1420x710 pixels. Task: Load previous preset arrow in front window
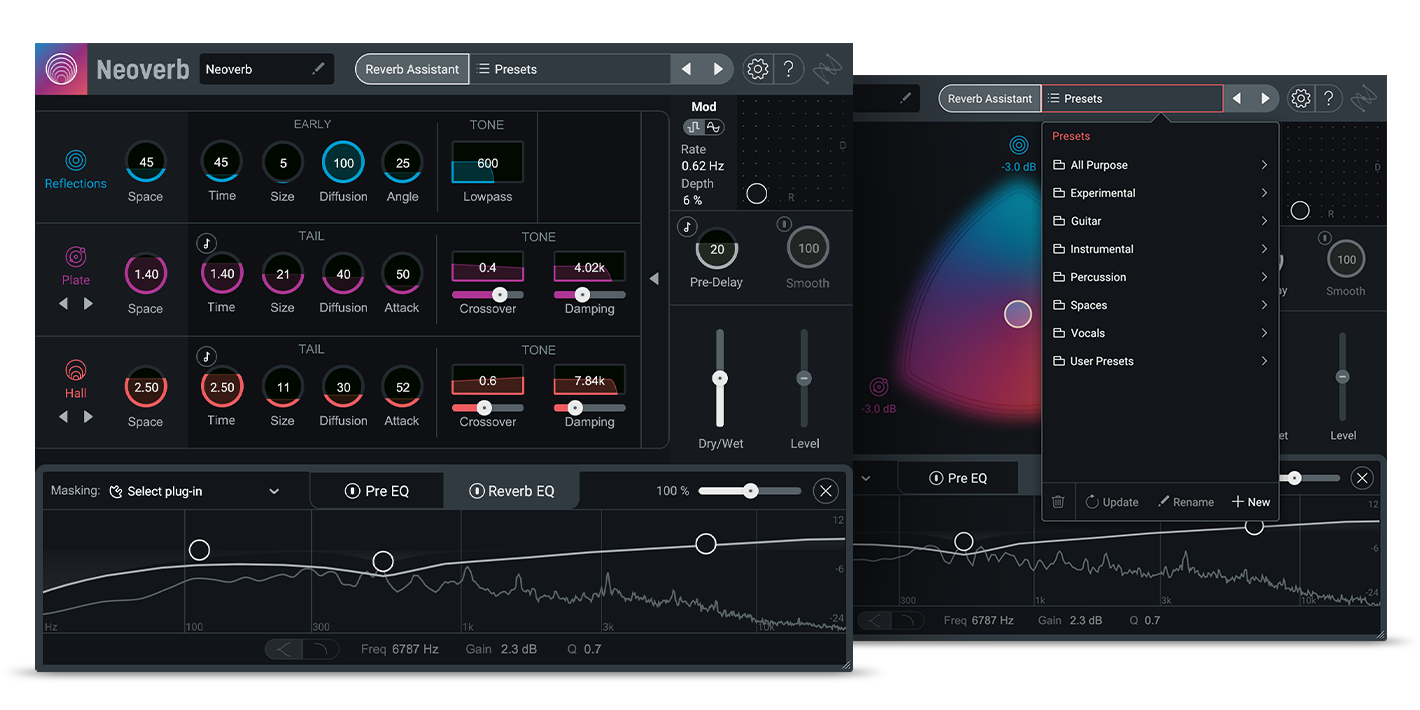[x=686, y=69]
